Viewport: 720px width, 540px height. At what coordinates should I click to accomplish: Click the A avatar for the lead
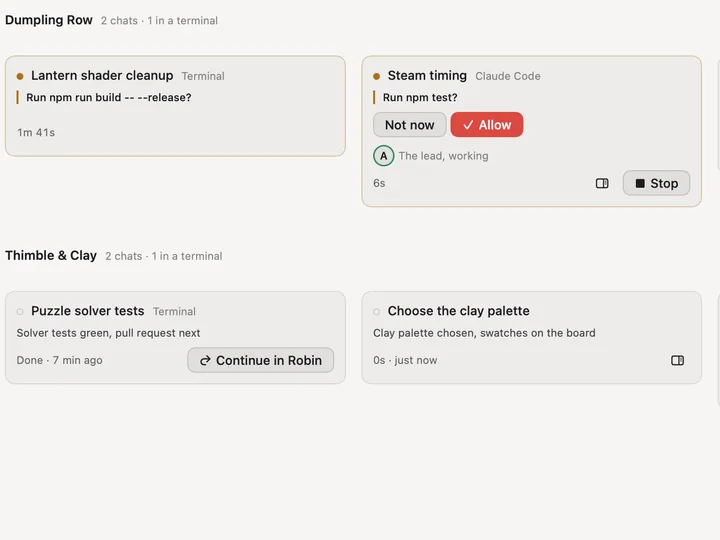383,156
